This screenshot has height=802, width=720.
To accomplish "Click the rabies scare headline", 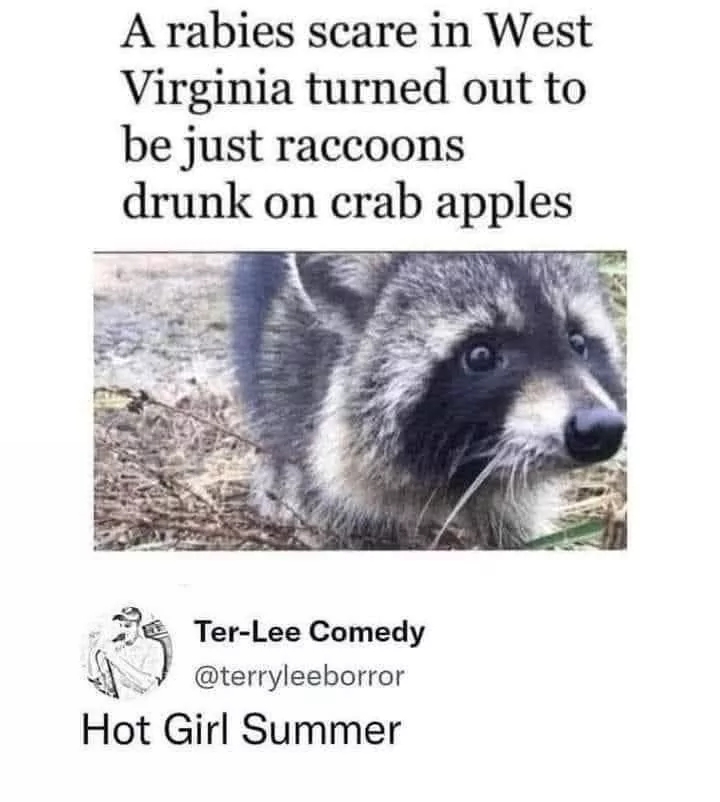I will tap(356, 117).
